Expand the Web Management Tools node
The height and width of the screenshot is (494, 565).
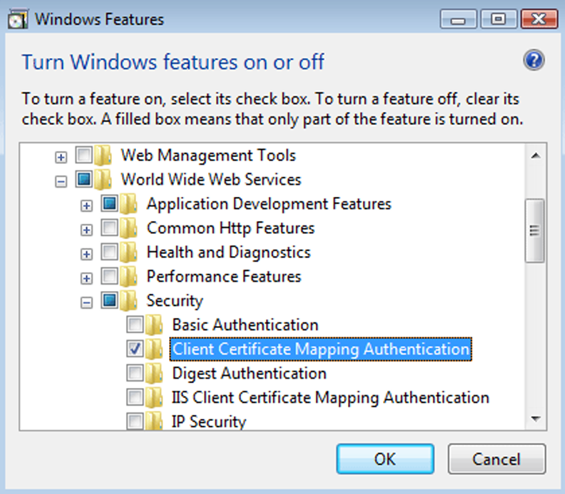coord(61,157)
